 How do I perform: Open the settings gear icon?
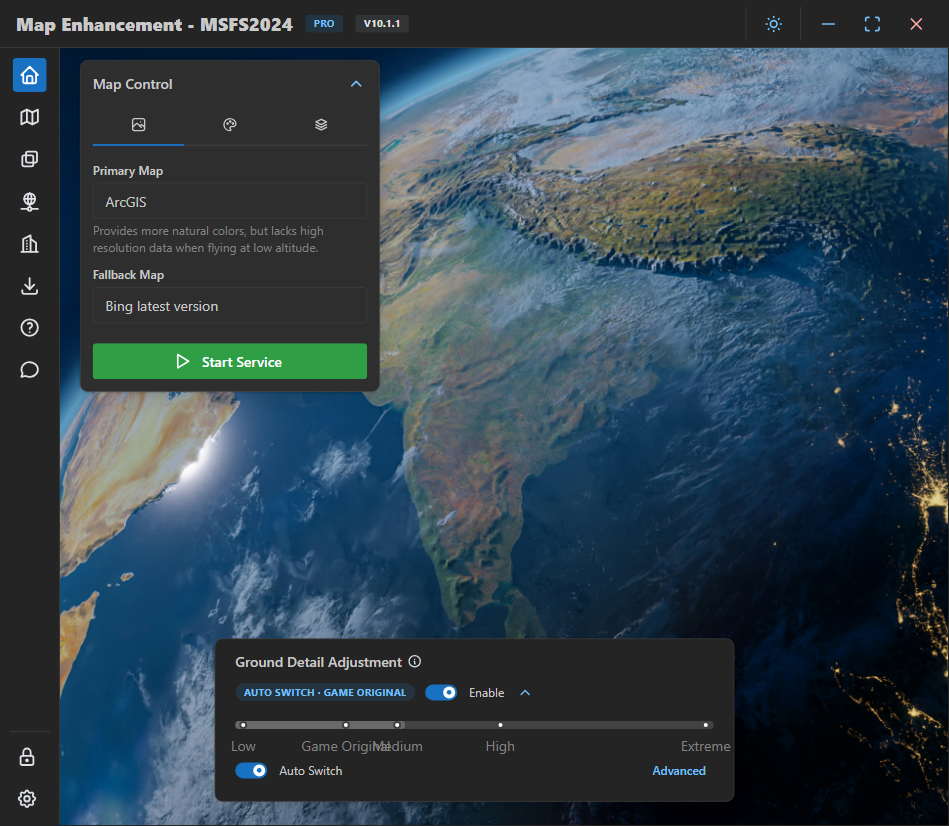[x=27, y=799]
